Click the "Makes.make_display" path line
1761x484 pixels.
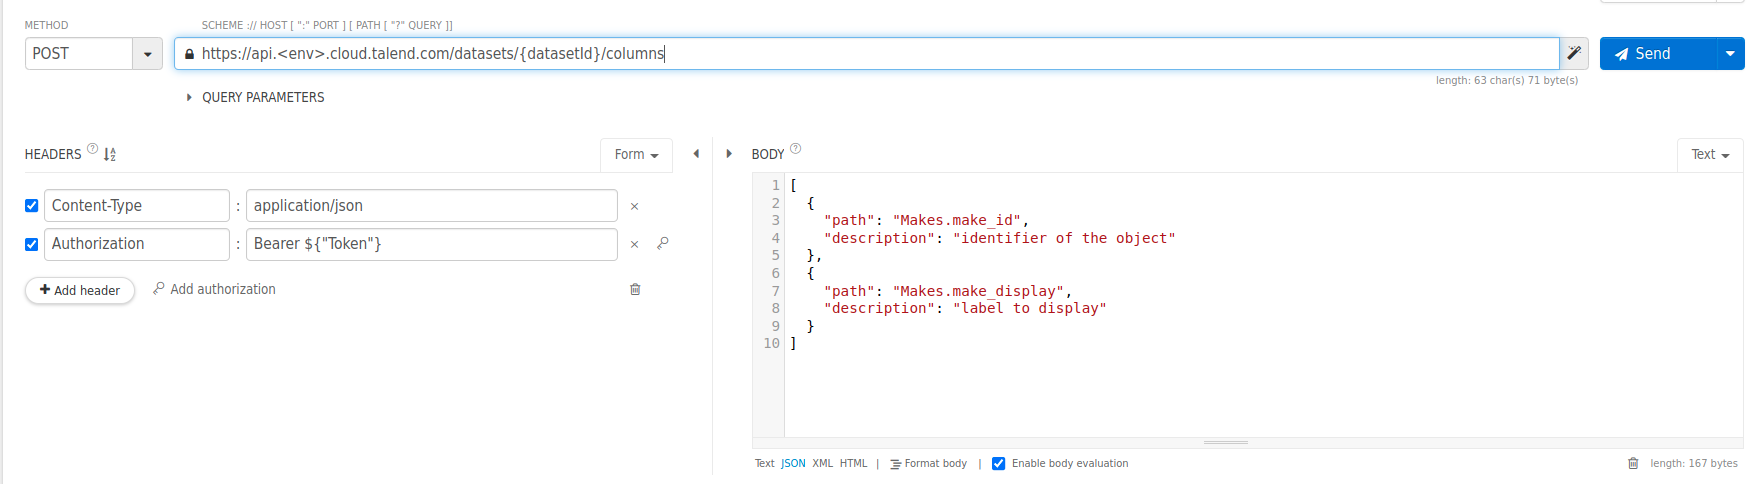(x=947, y=292)
